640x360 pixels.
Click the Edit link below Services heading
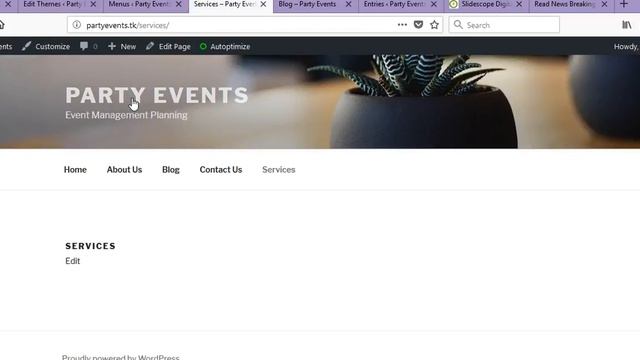tap(73, 261)
